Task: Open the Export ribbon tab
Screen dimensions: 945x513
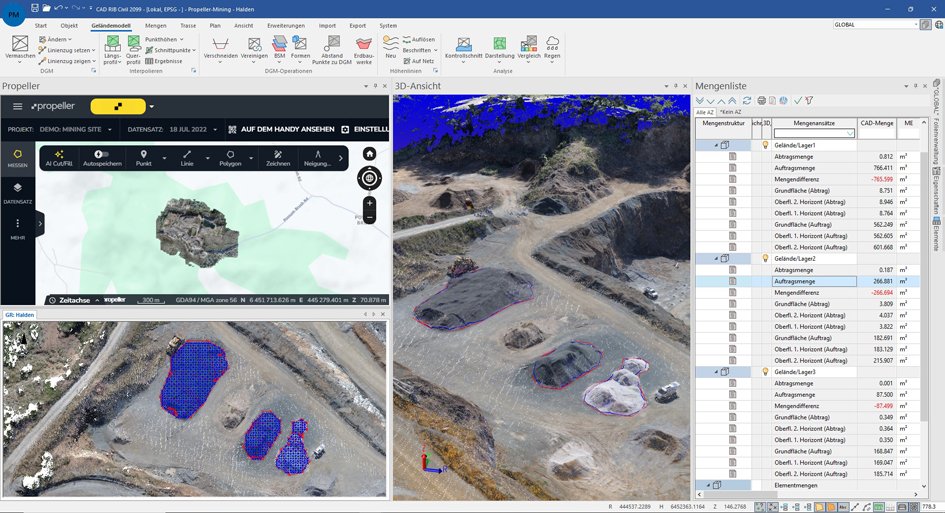Action: coord(357,26)
